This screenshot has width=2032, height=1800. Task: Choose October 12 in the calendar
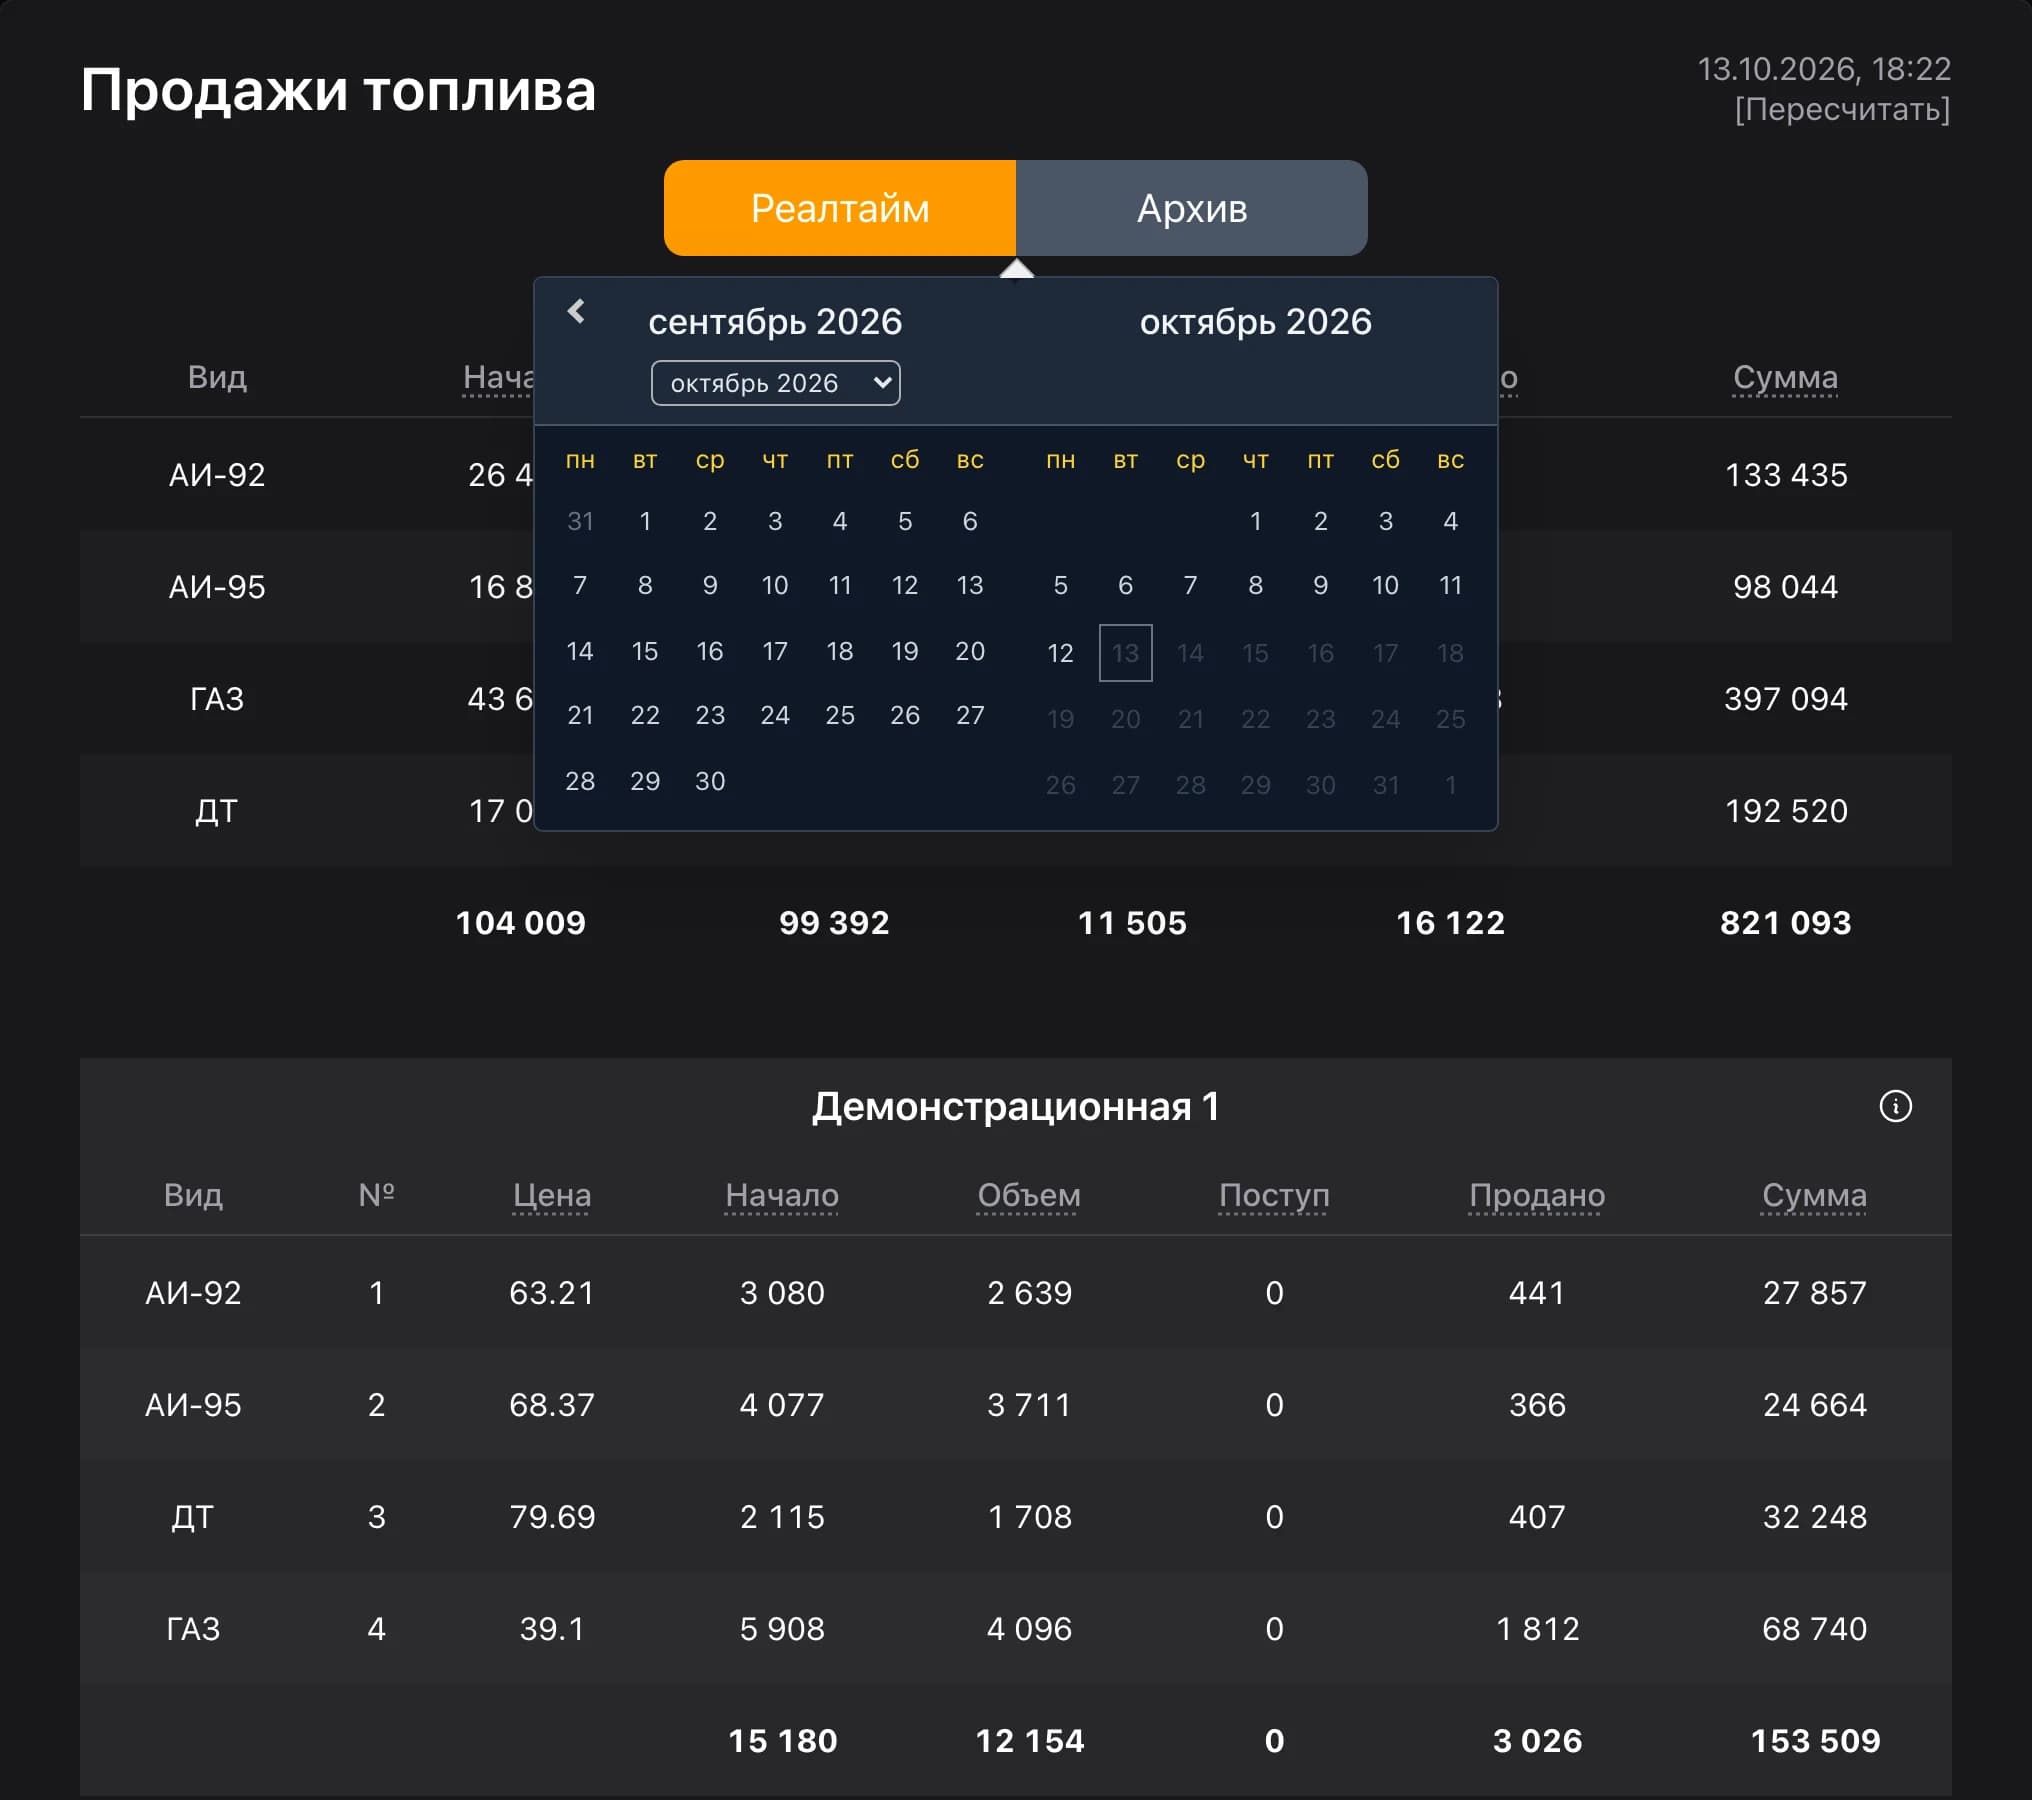point(1061,653)
